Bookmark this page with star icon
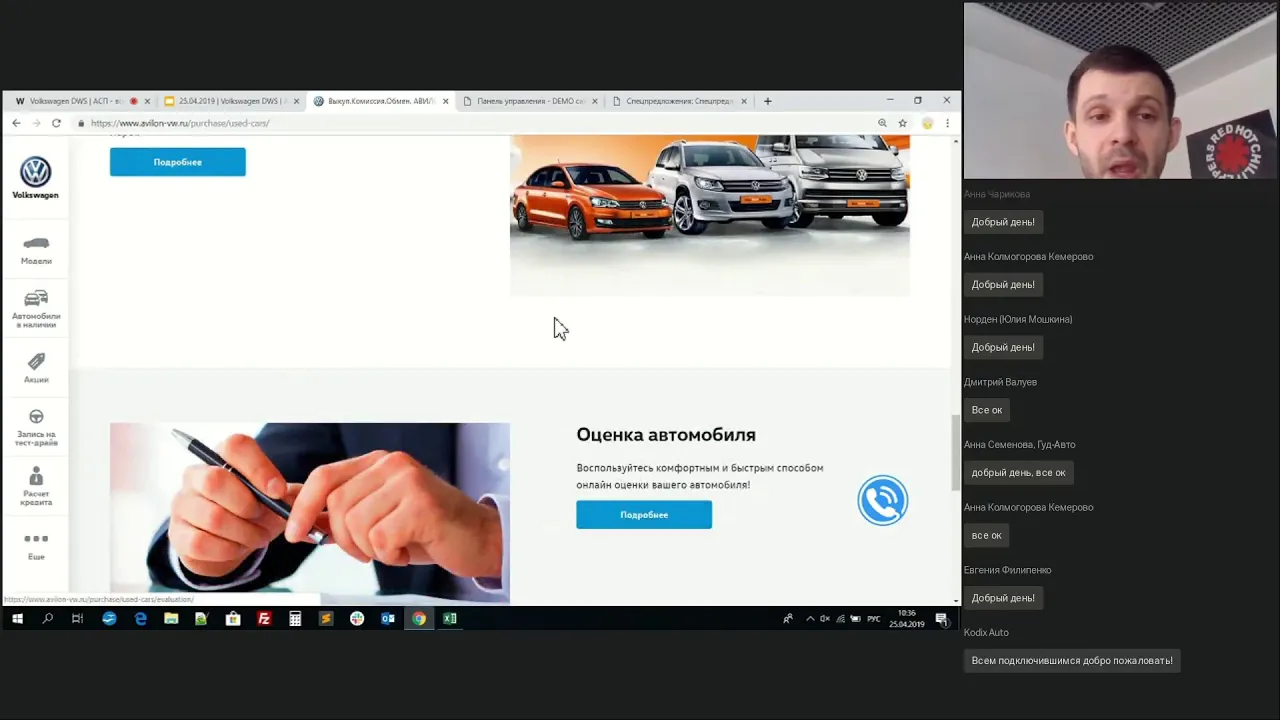Image resolution: width=1280 pixels, height=720 pixels. coord(902,123)
